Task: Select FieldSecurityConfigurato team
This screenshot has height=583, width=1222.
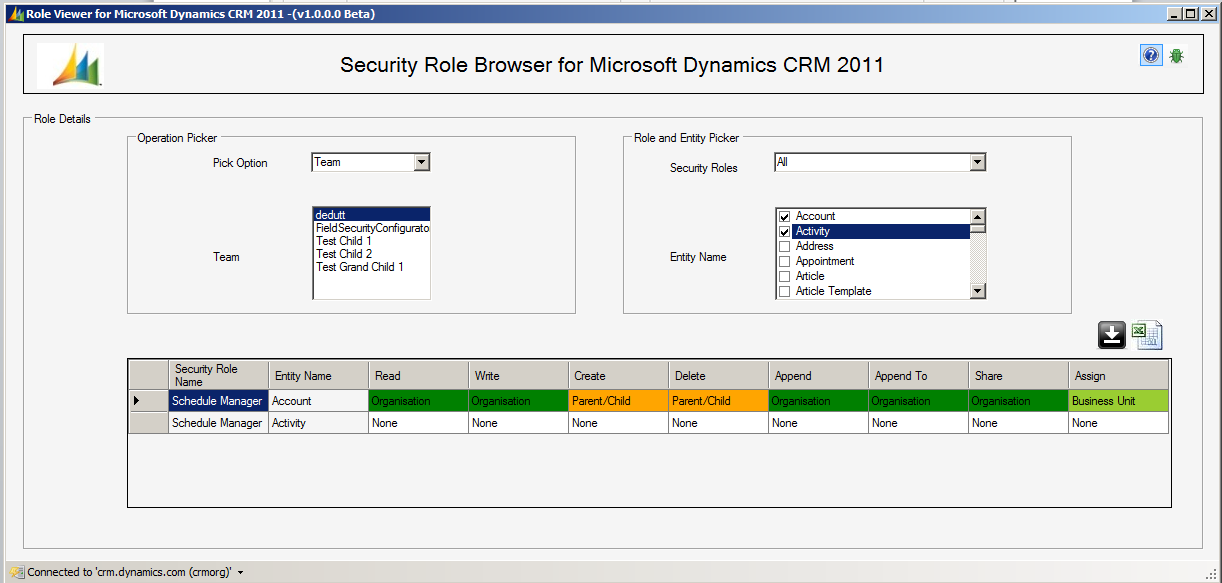Action: tap(371, 228)
